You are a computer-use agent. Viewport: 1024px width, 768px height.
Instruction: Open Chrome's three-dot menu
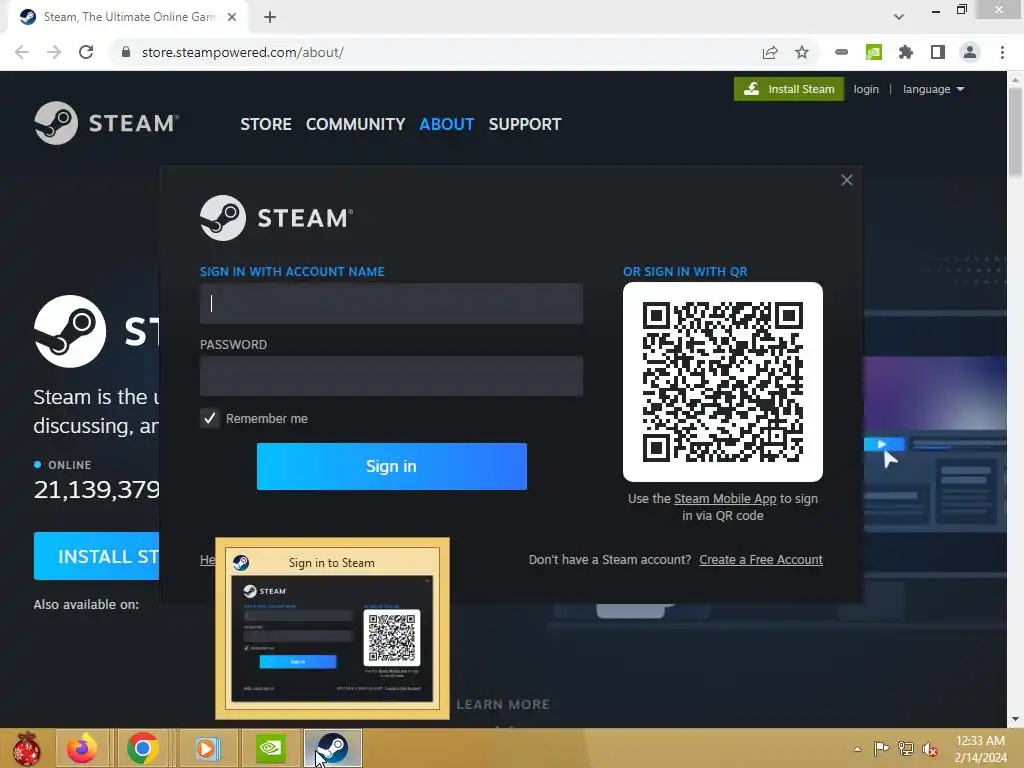1002,52
